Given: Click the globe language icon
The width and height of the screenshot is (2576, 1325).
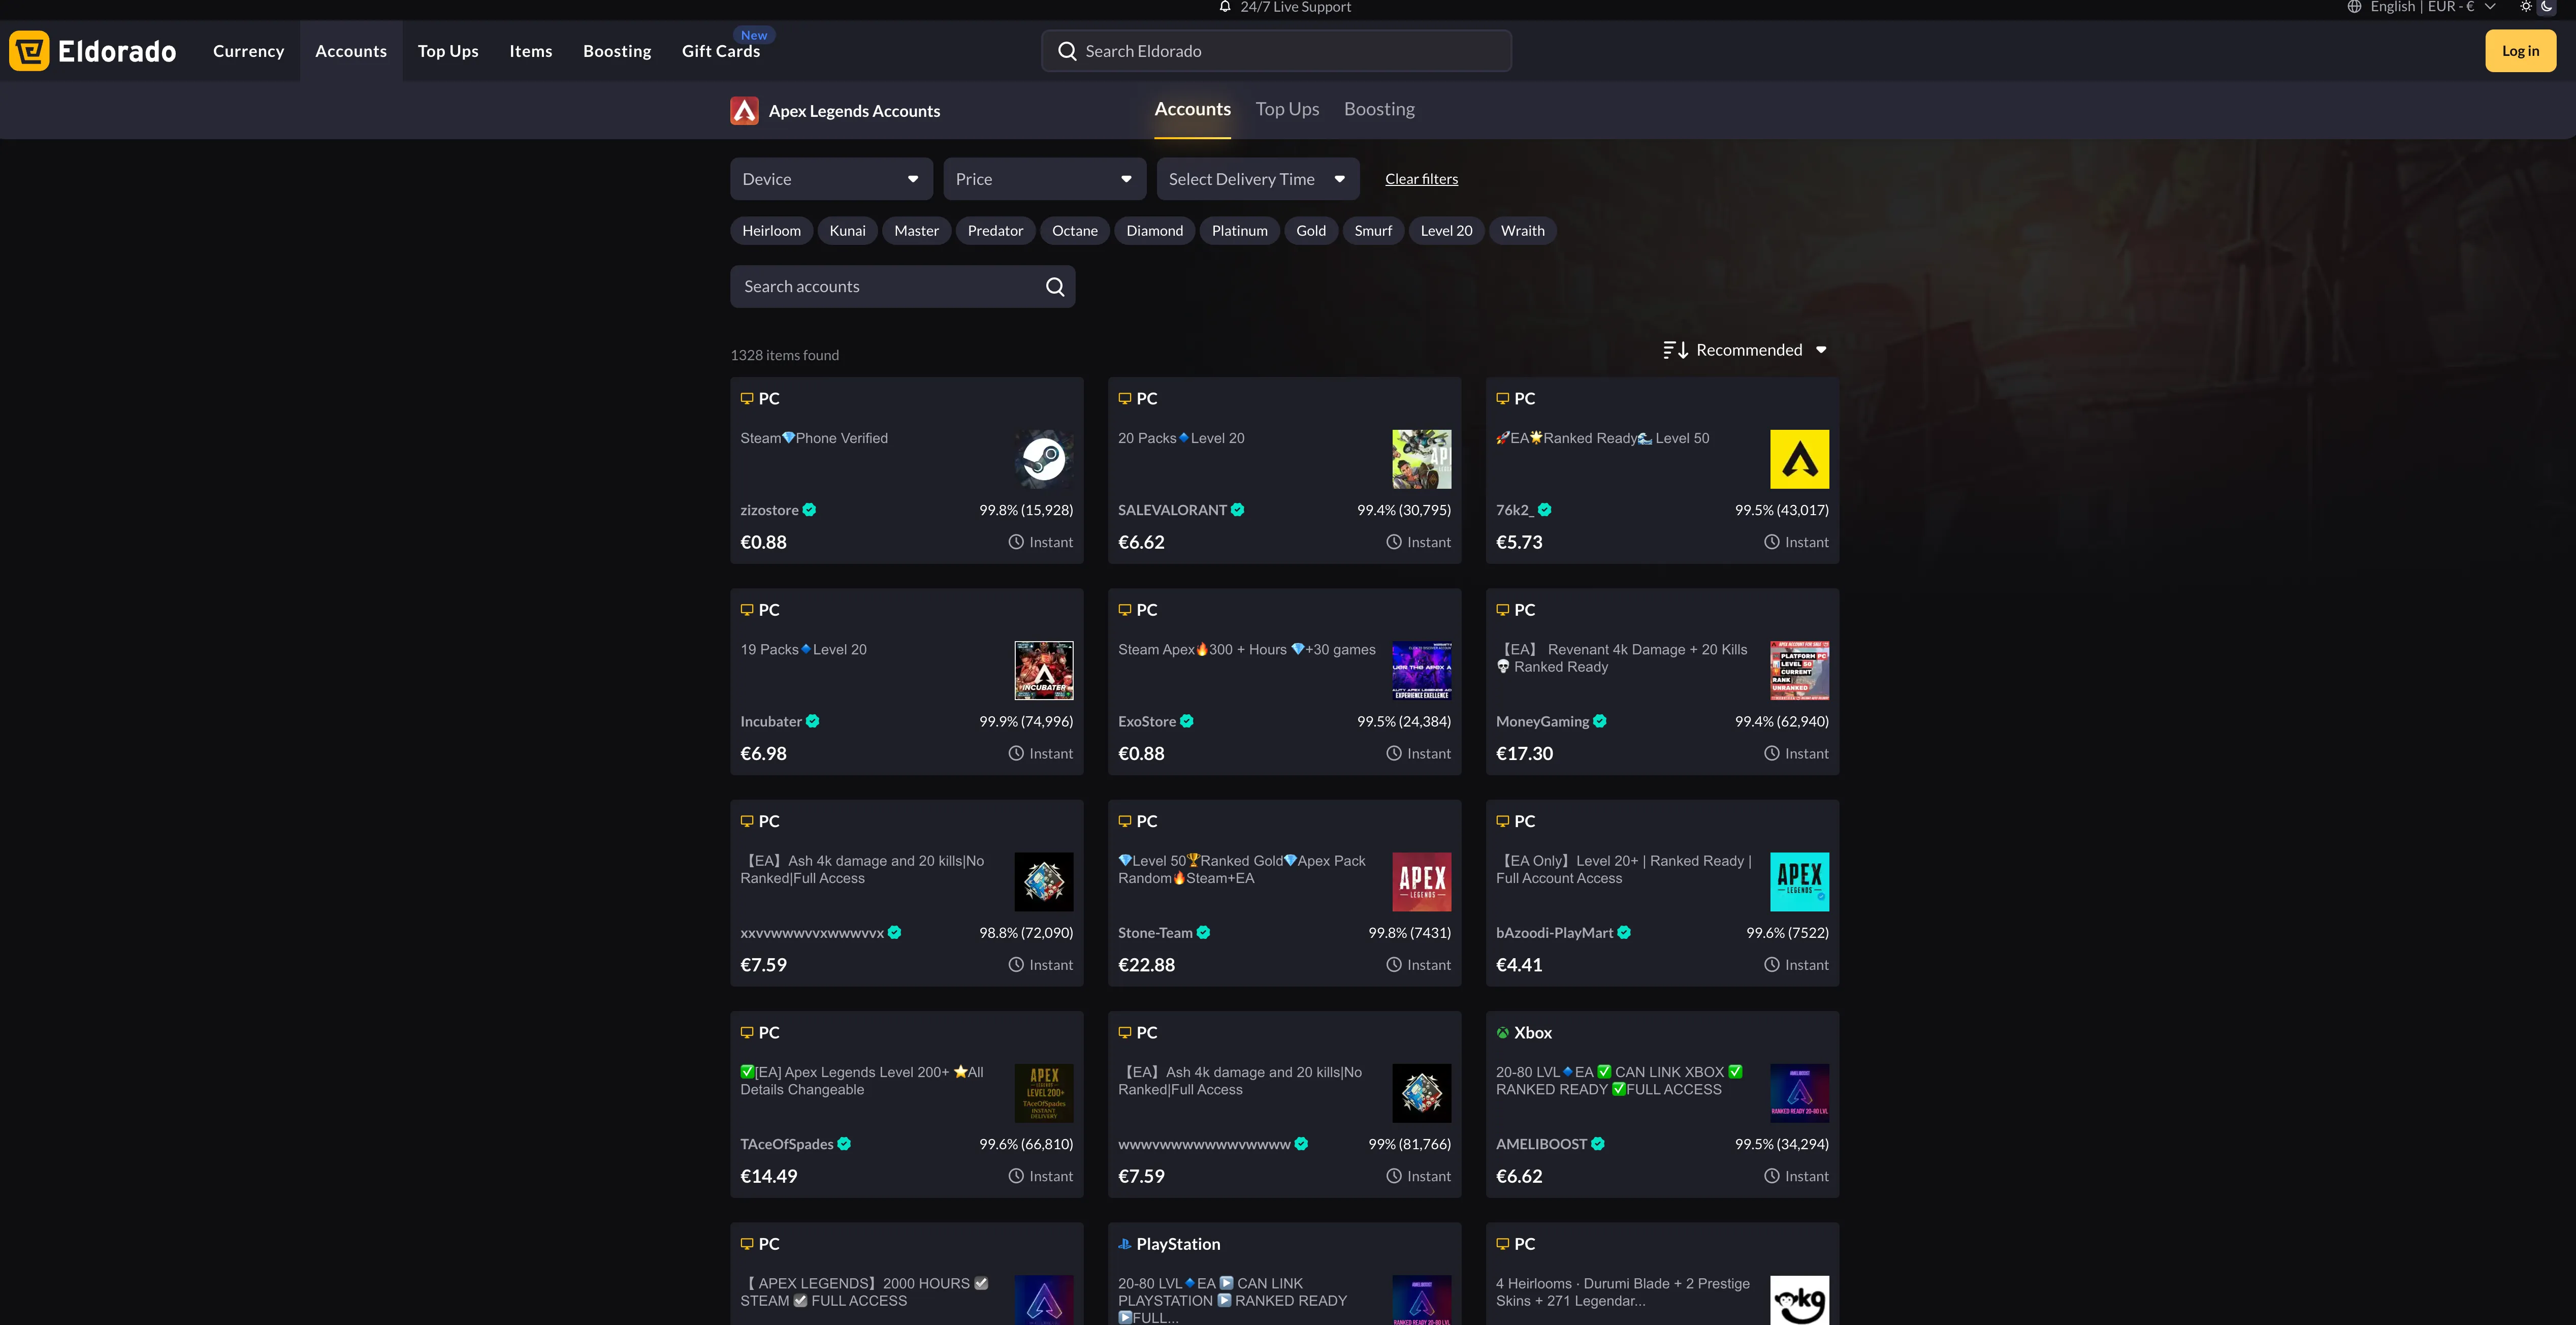Looking at the screenshot, I should pos(2354,7).
